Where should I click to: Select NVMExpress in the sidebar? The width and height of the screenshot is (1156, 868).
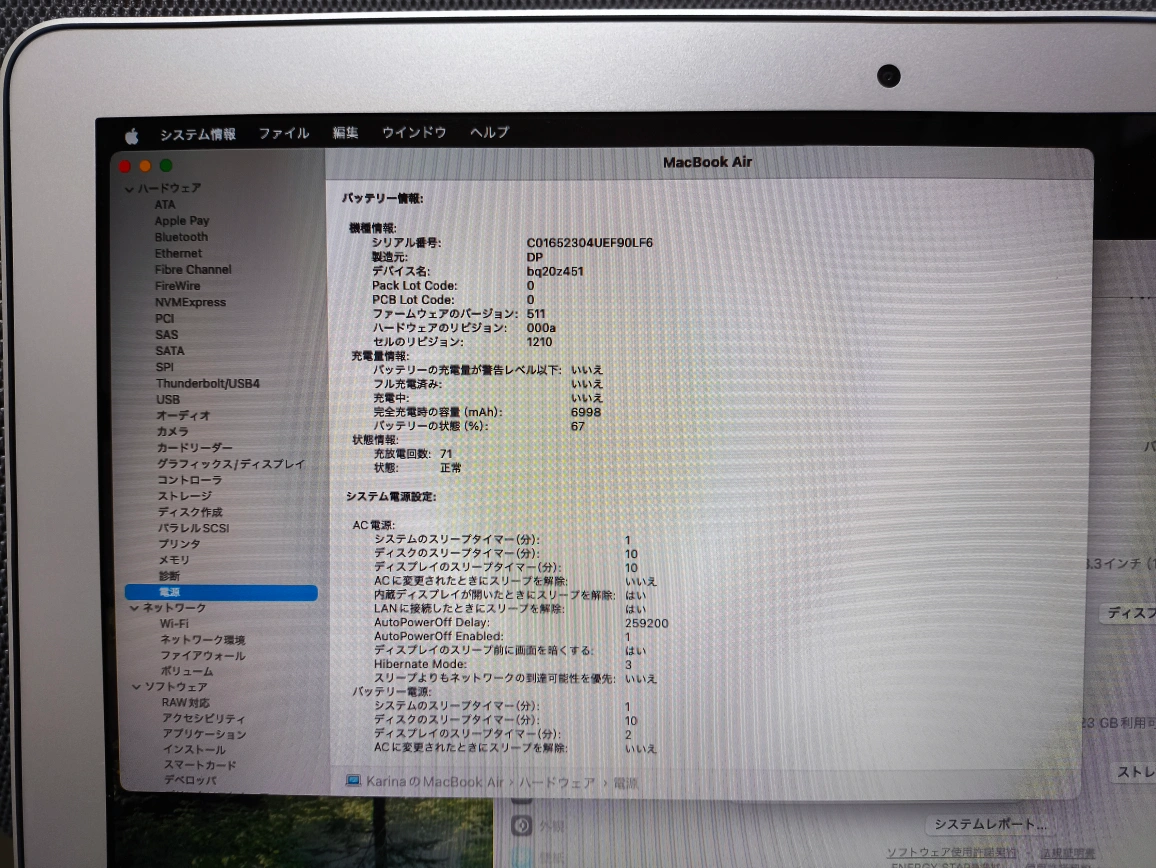coord(190,302)
